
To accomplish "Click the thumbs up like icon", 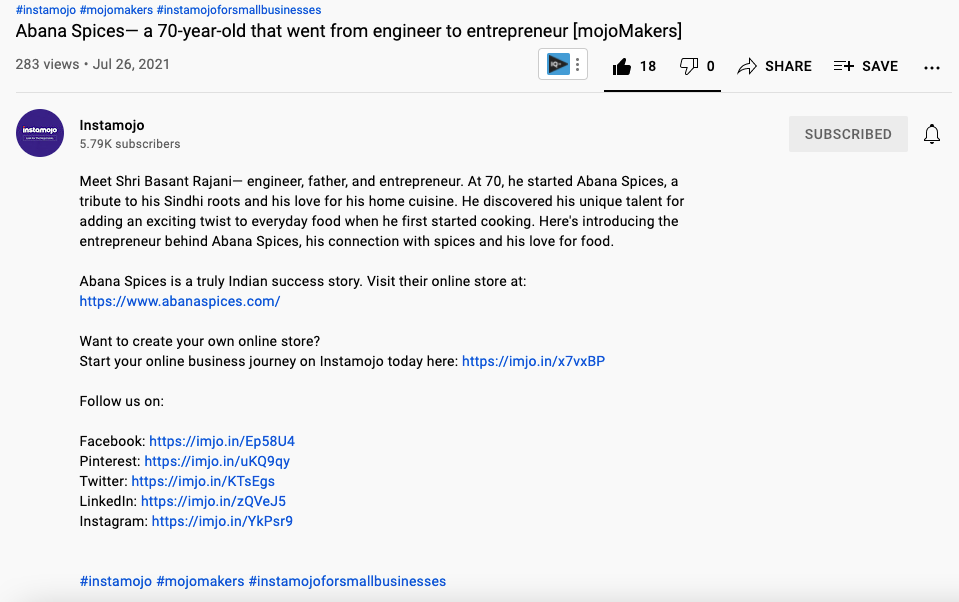I will (622, 66).
